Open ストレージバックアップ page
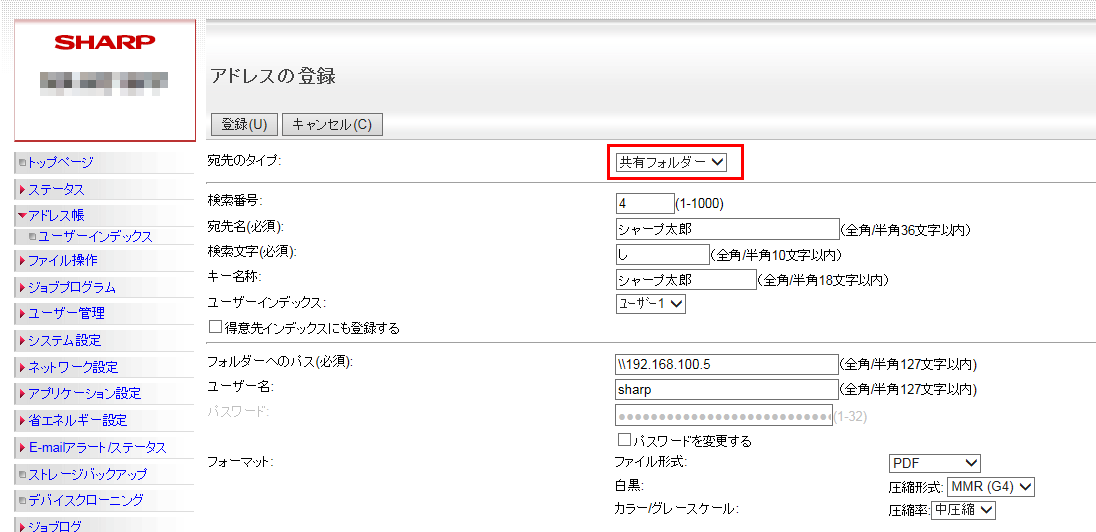Viewport: 1096px width, 532px height. pyautogui.click(x=87, y=474)
